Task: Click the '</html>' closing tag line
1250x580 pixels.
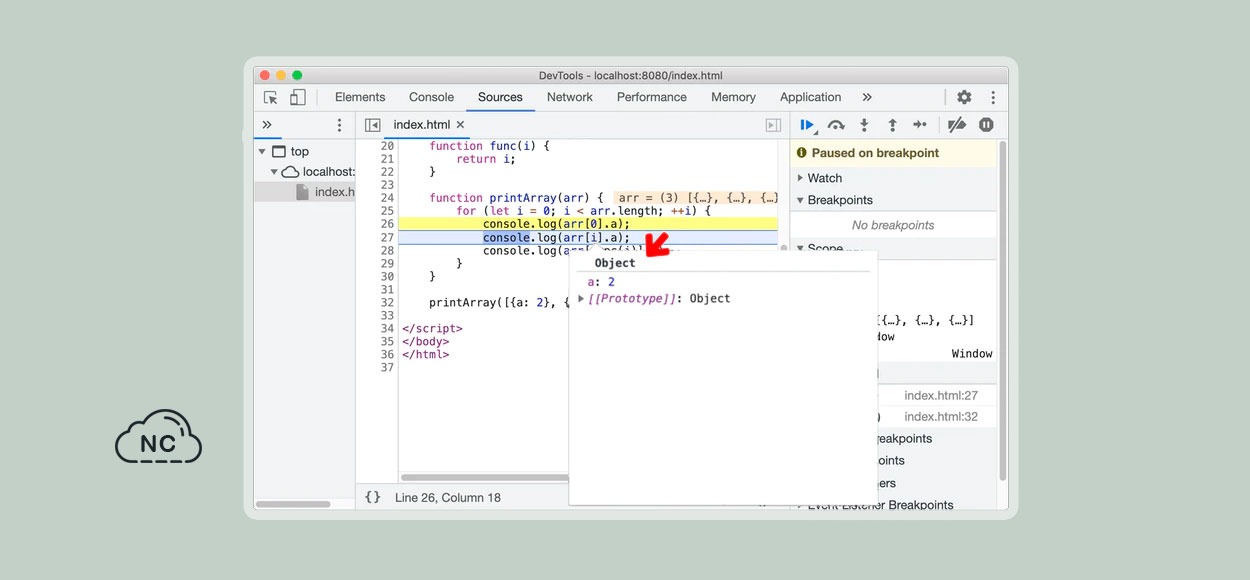Action: pyautogui.click(x=425, y=354)
